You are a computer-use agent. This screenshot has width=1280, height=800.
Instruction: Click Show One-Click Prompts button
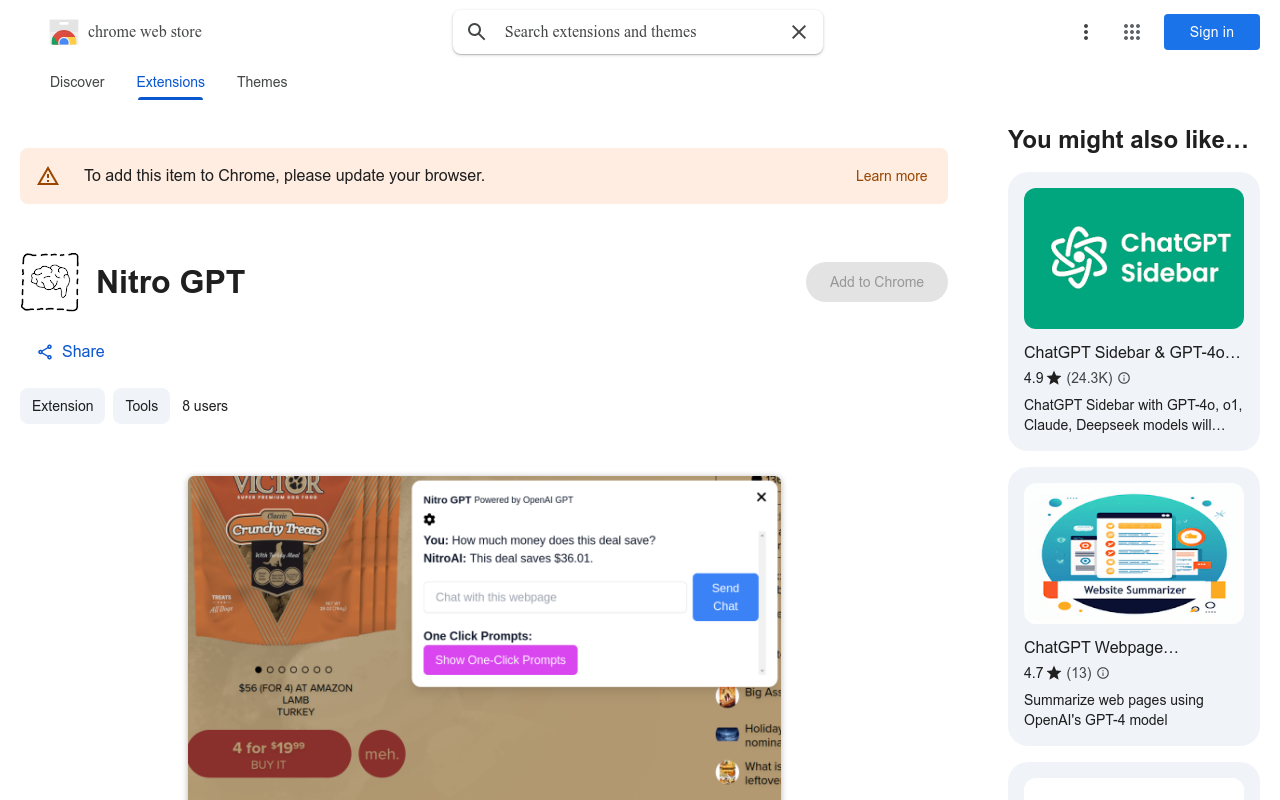coord(500,660)
